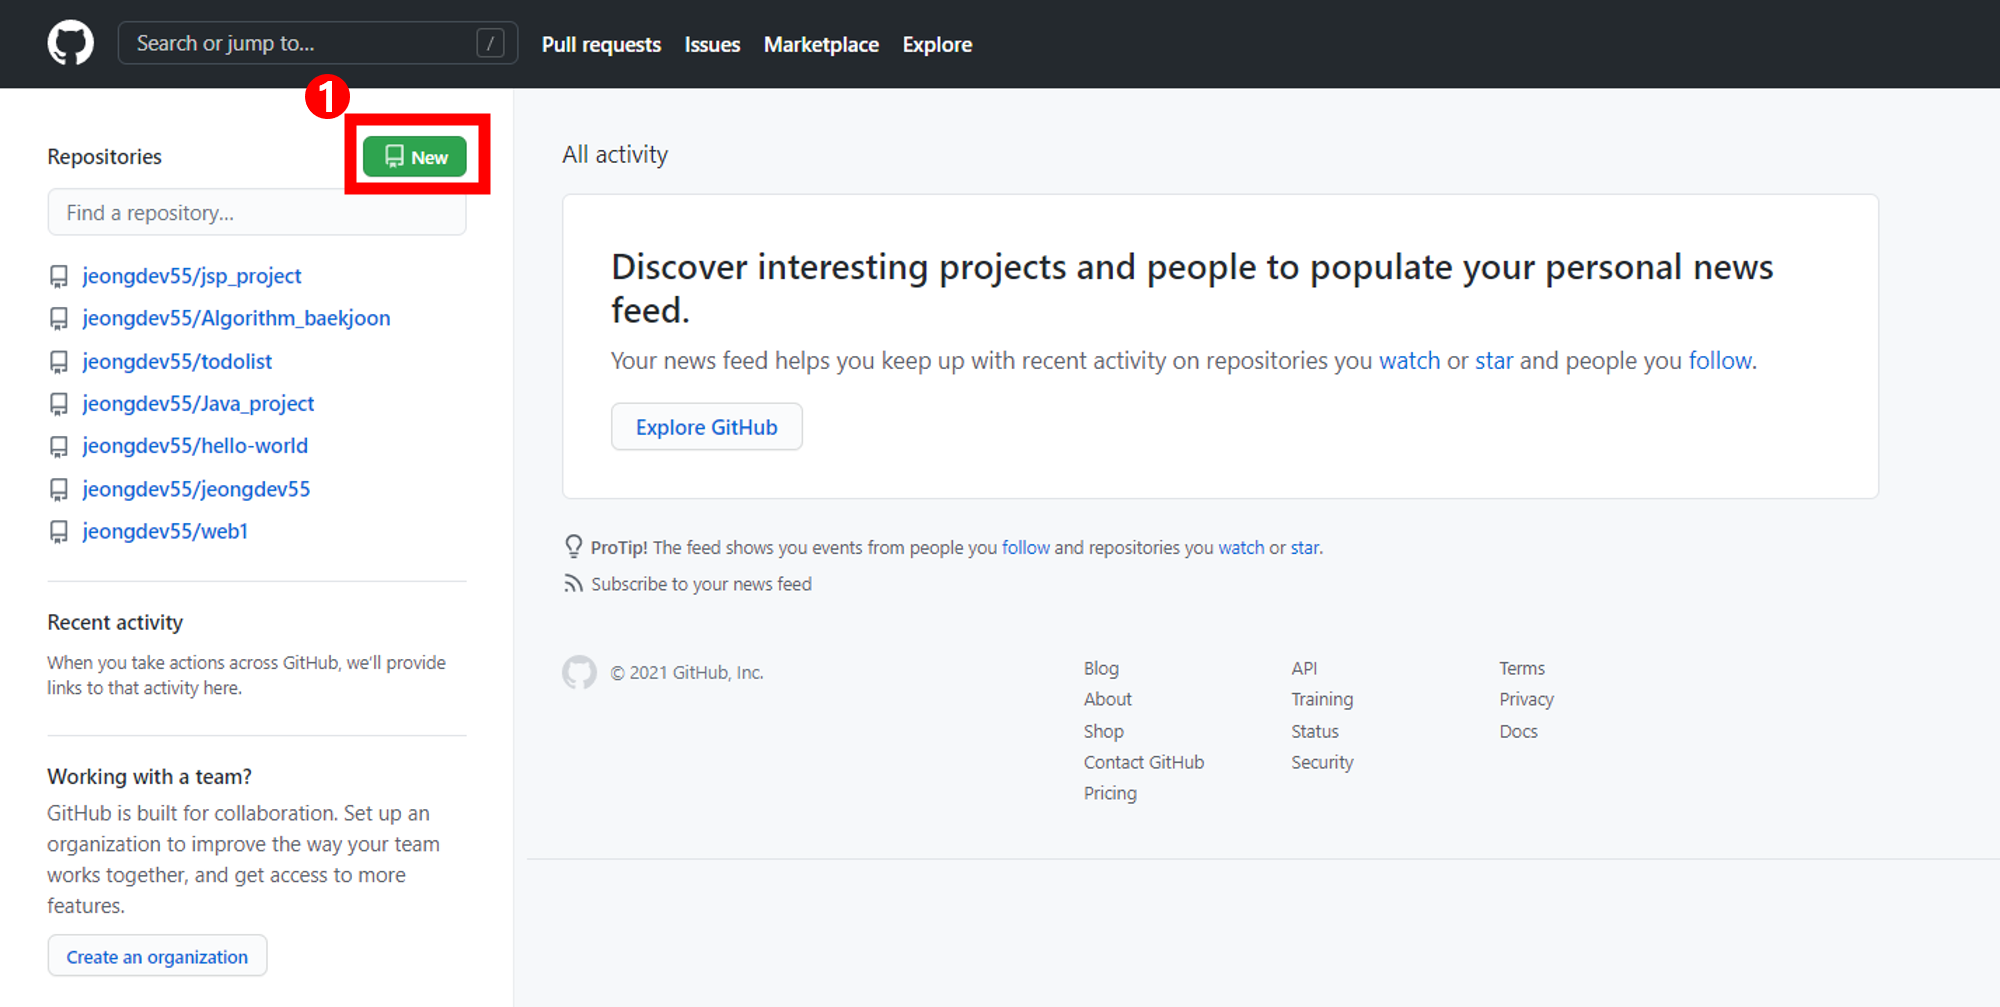Viewport: 2000px width, 1007px height.
Task: Open Contact GitHub footer link
Action: tap(1144, 762)
